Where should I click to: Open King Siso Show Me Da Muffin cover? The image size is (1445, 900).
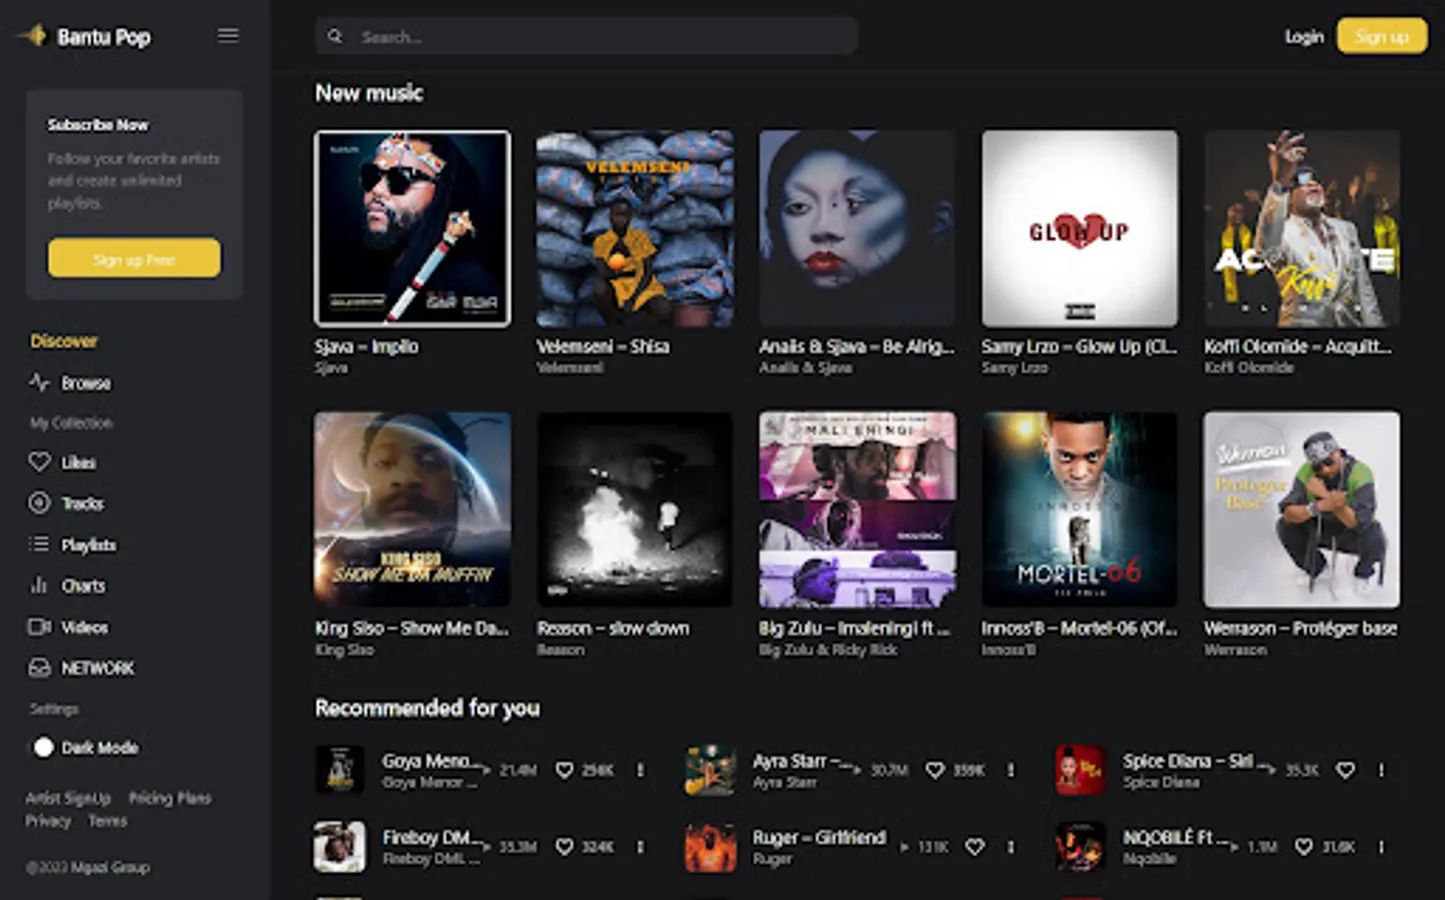pyautogui.click(x=412, y=509)
